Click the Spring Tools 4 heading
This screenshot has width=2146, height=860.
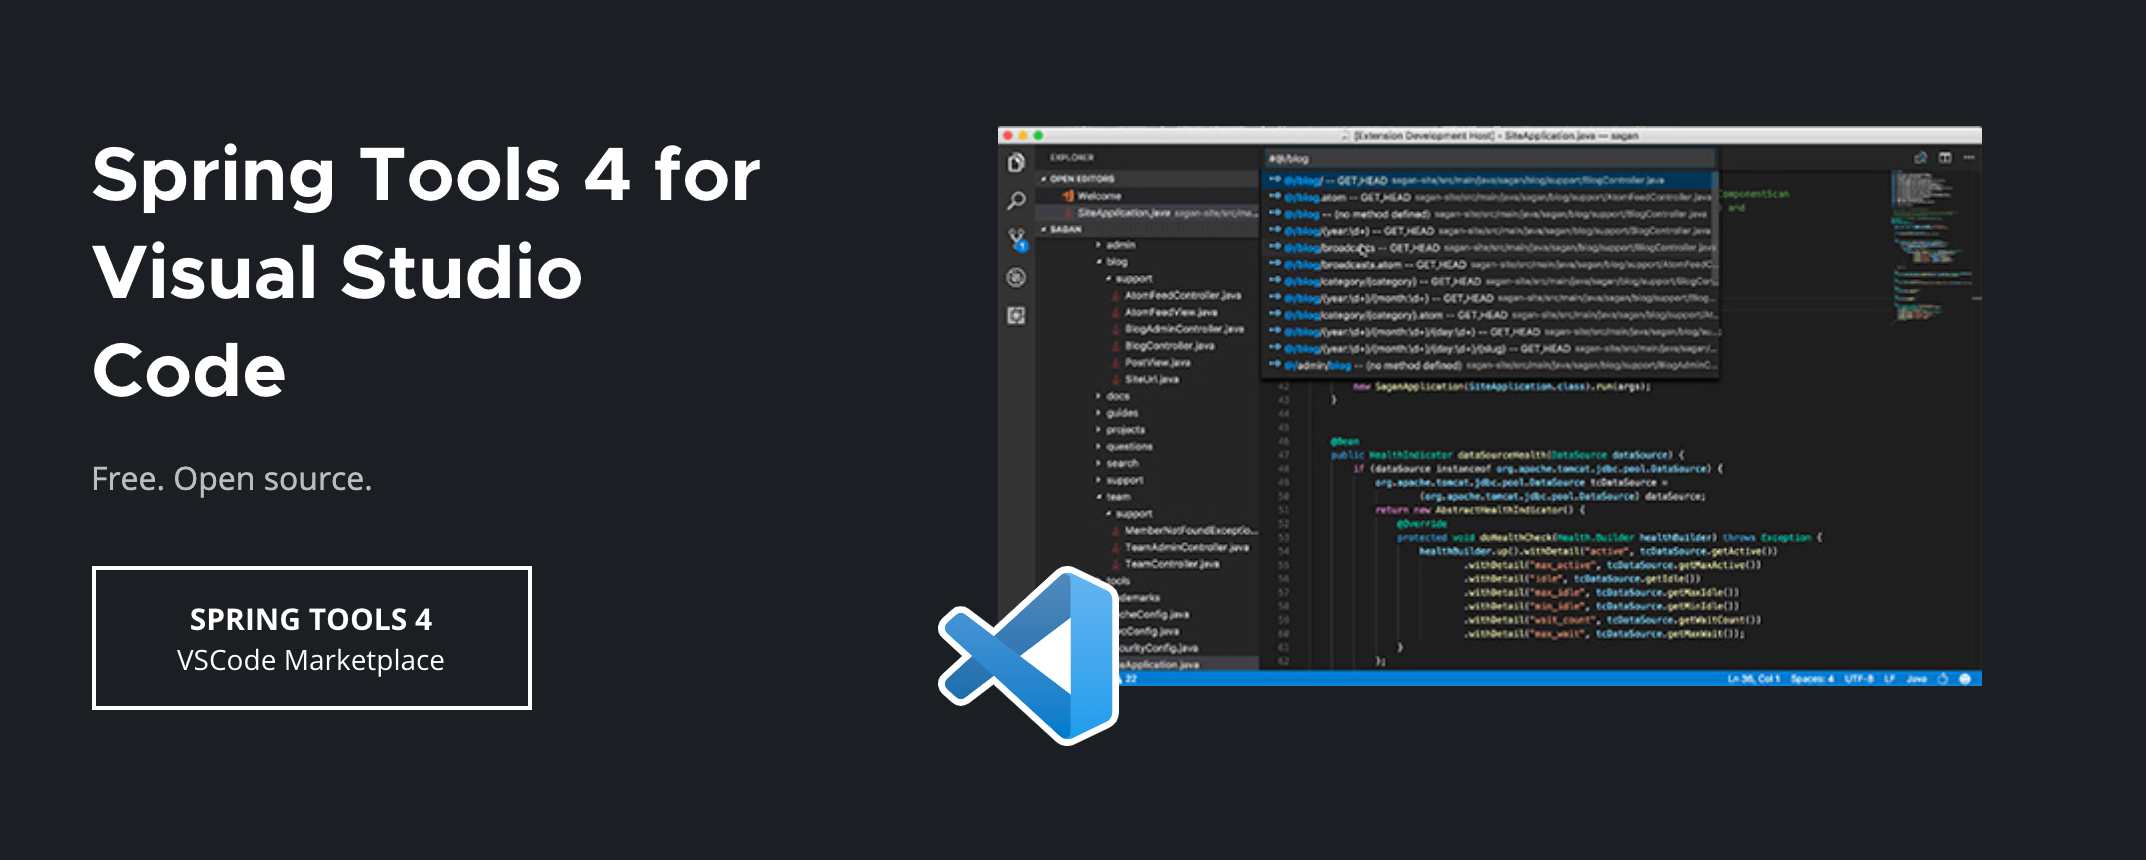(x=426, y=272)
